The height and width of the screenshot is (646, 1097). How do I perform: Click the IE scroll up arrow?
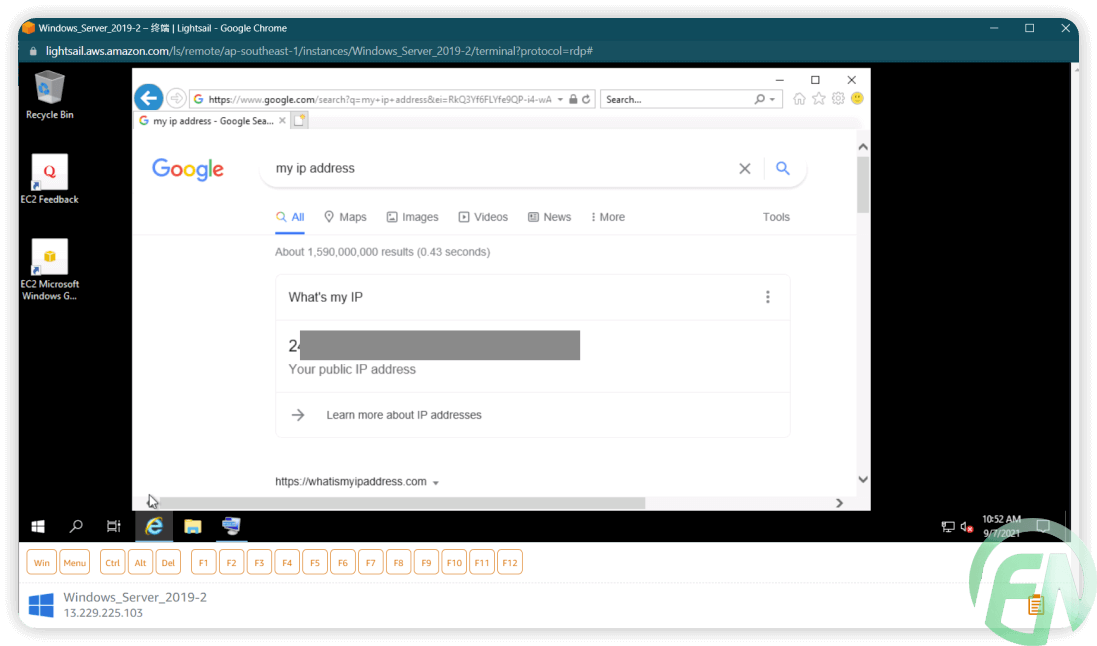pos(863,147)
